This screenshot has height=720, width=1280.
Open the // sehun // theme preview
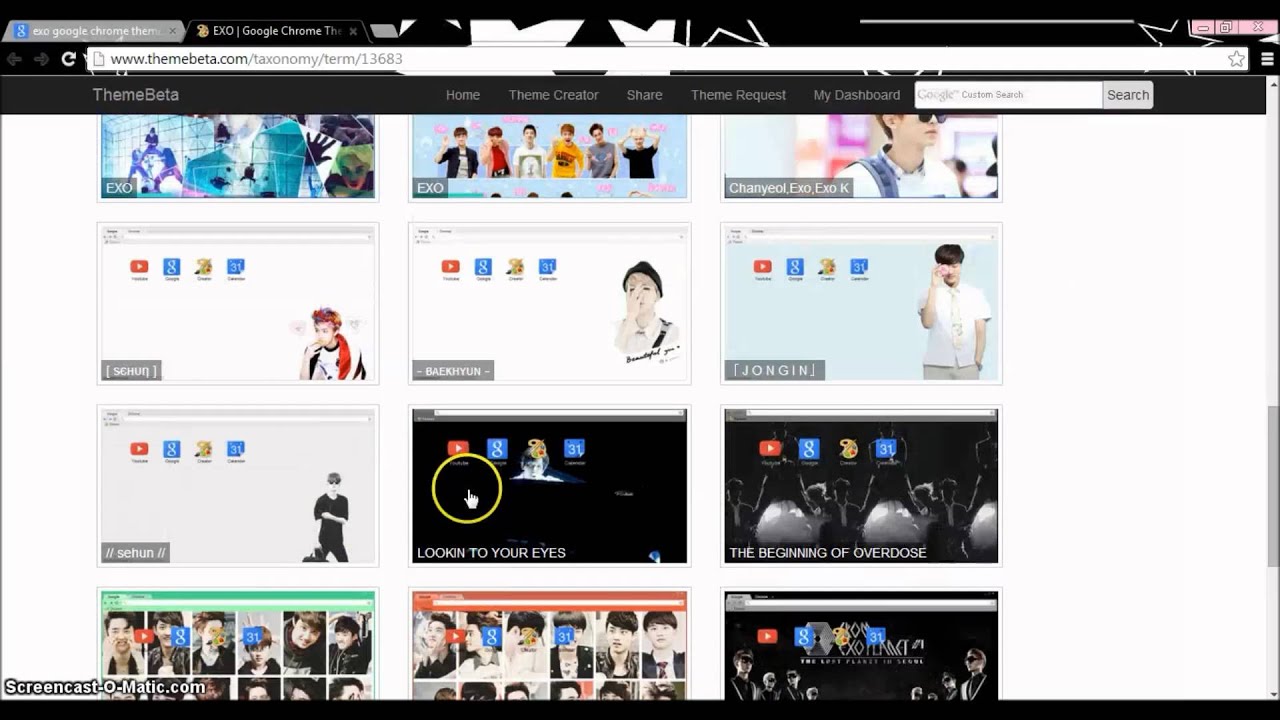(238, 485)
